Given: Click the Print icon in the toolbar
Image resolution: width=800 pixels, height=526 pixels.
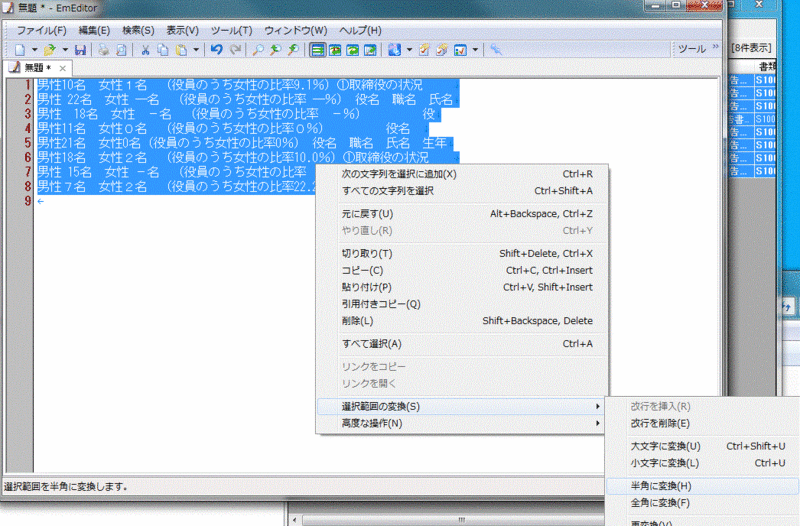Looking at the screenshot, I should tap(104, 50).
